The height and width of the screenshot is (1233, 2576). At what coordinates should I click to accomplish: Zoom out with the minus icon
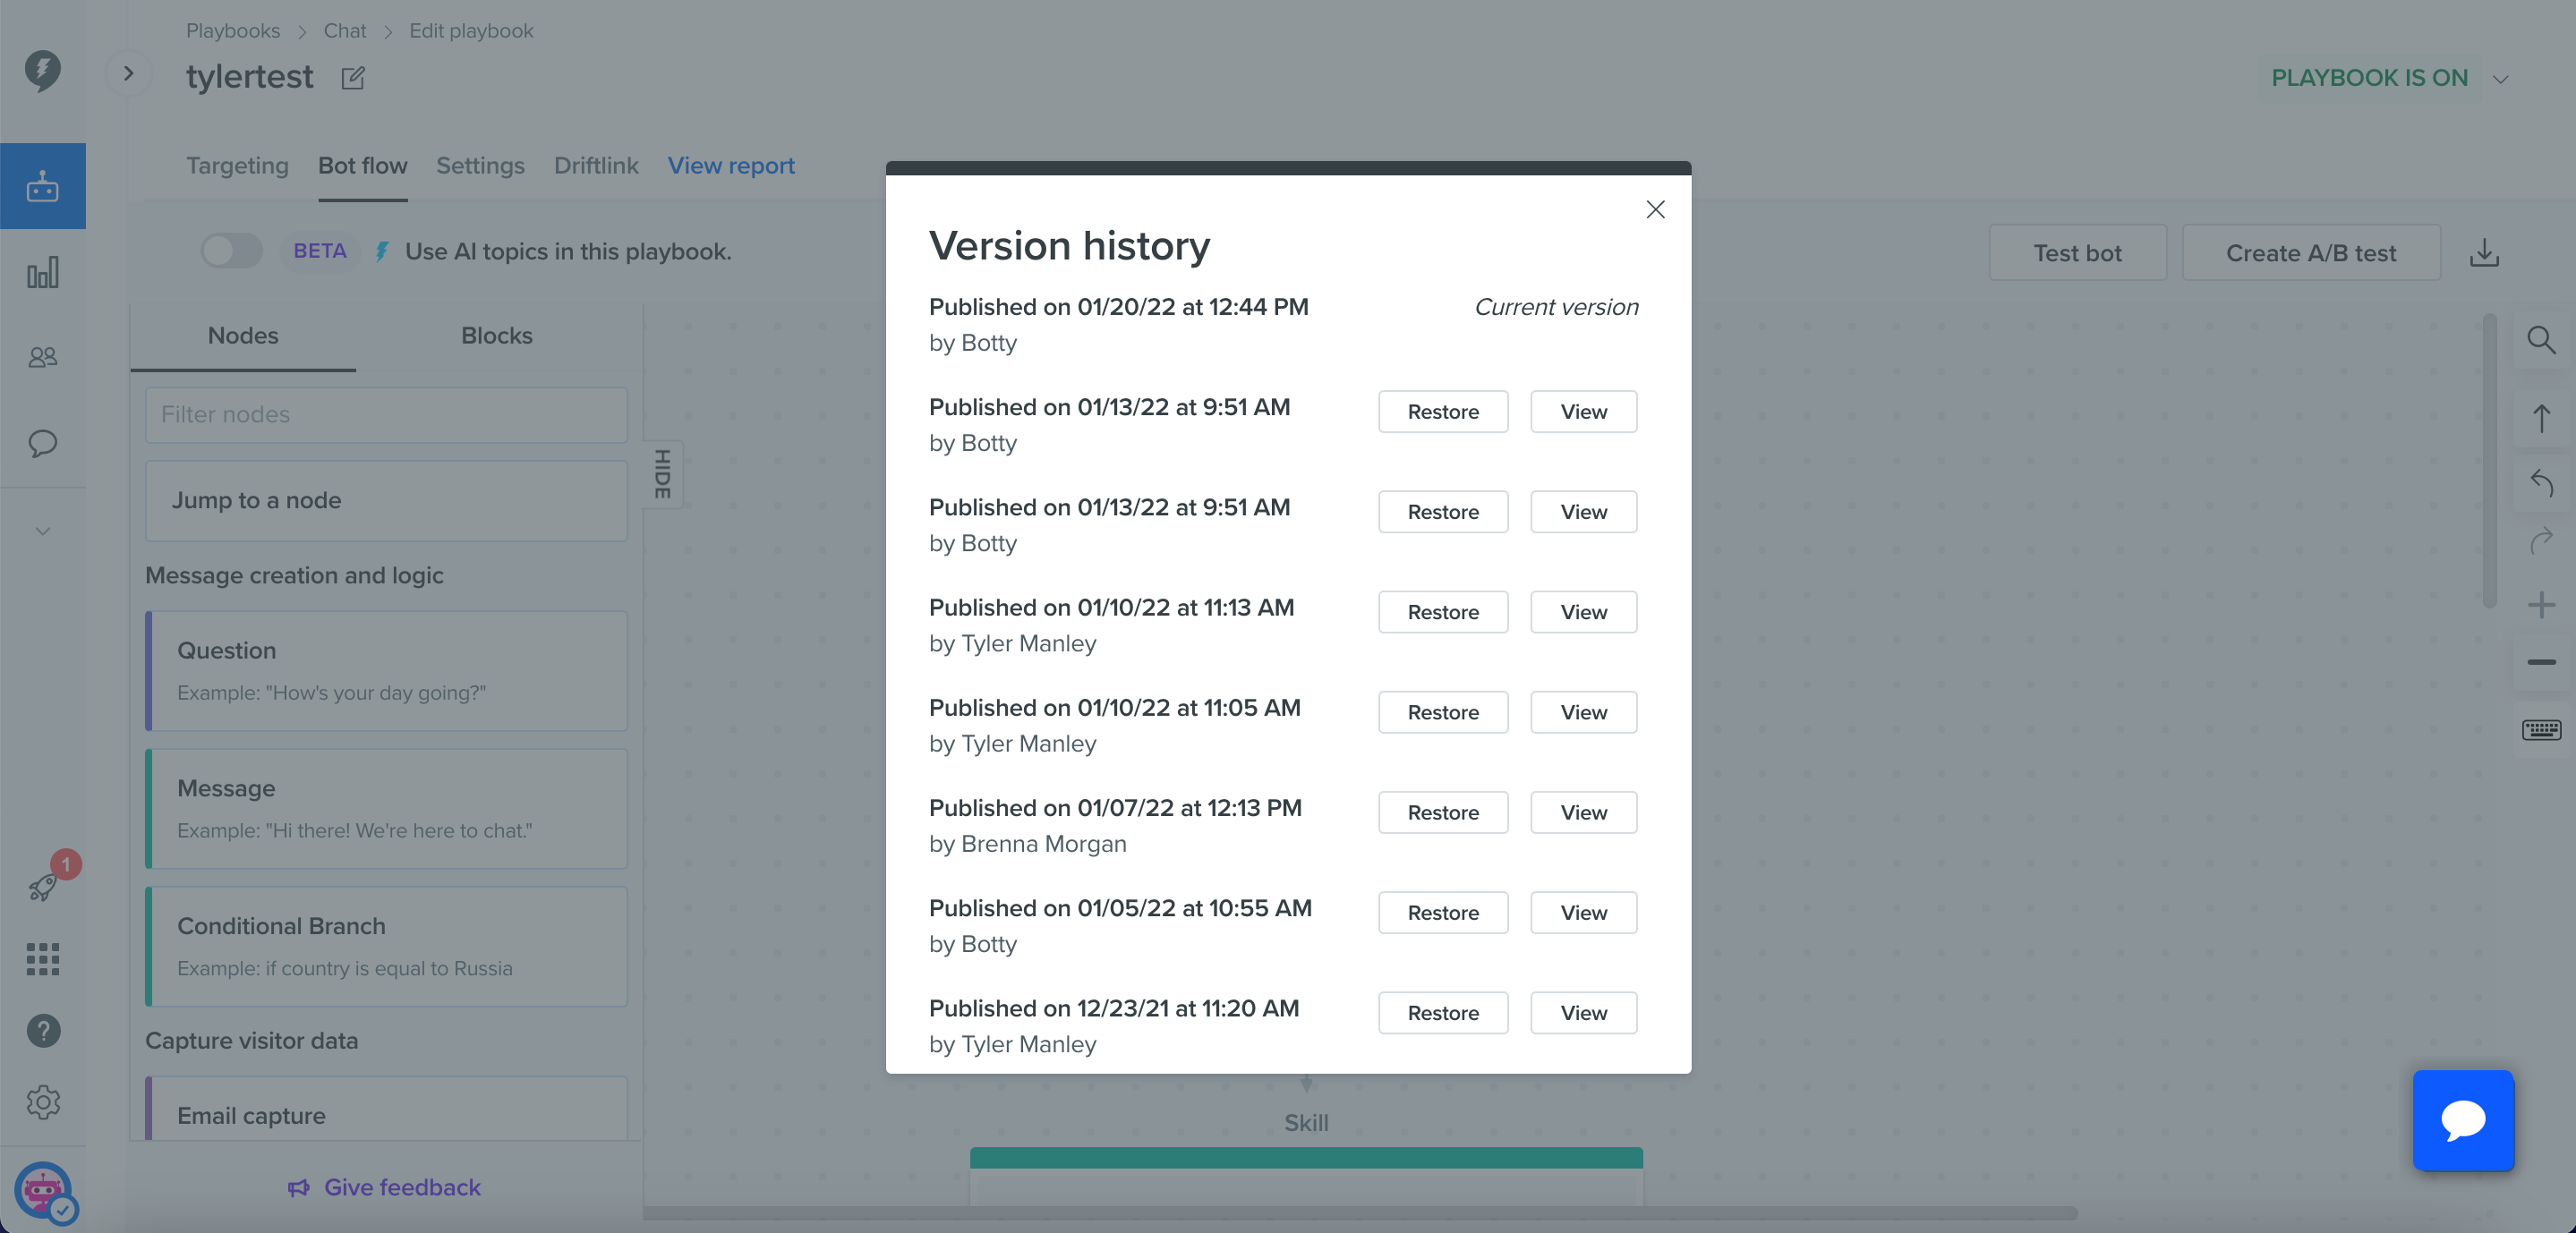(2541, 662)
